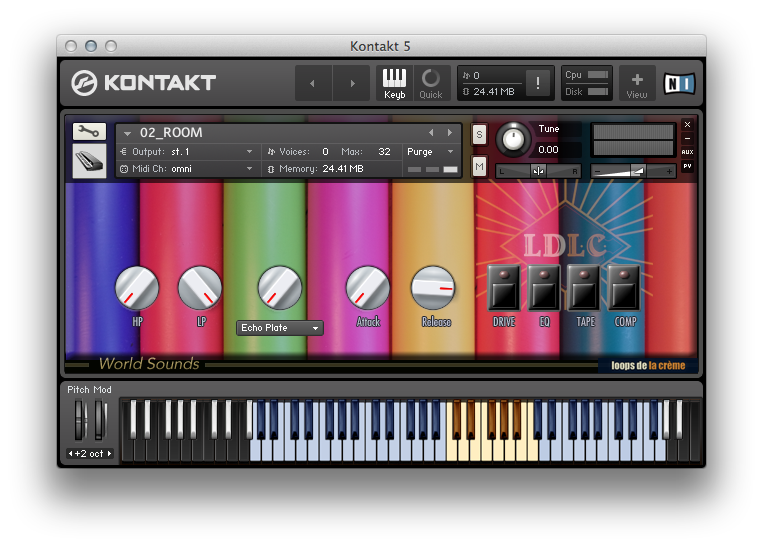Click the Tune value 0.00 field
The height and width of the screenshot is (547, 763).
[558, 149]
